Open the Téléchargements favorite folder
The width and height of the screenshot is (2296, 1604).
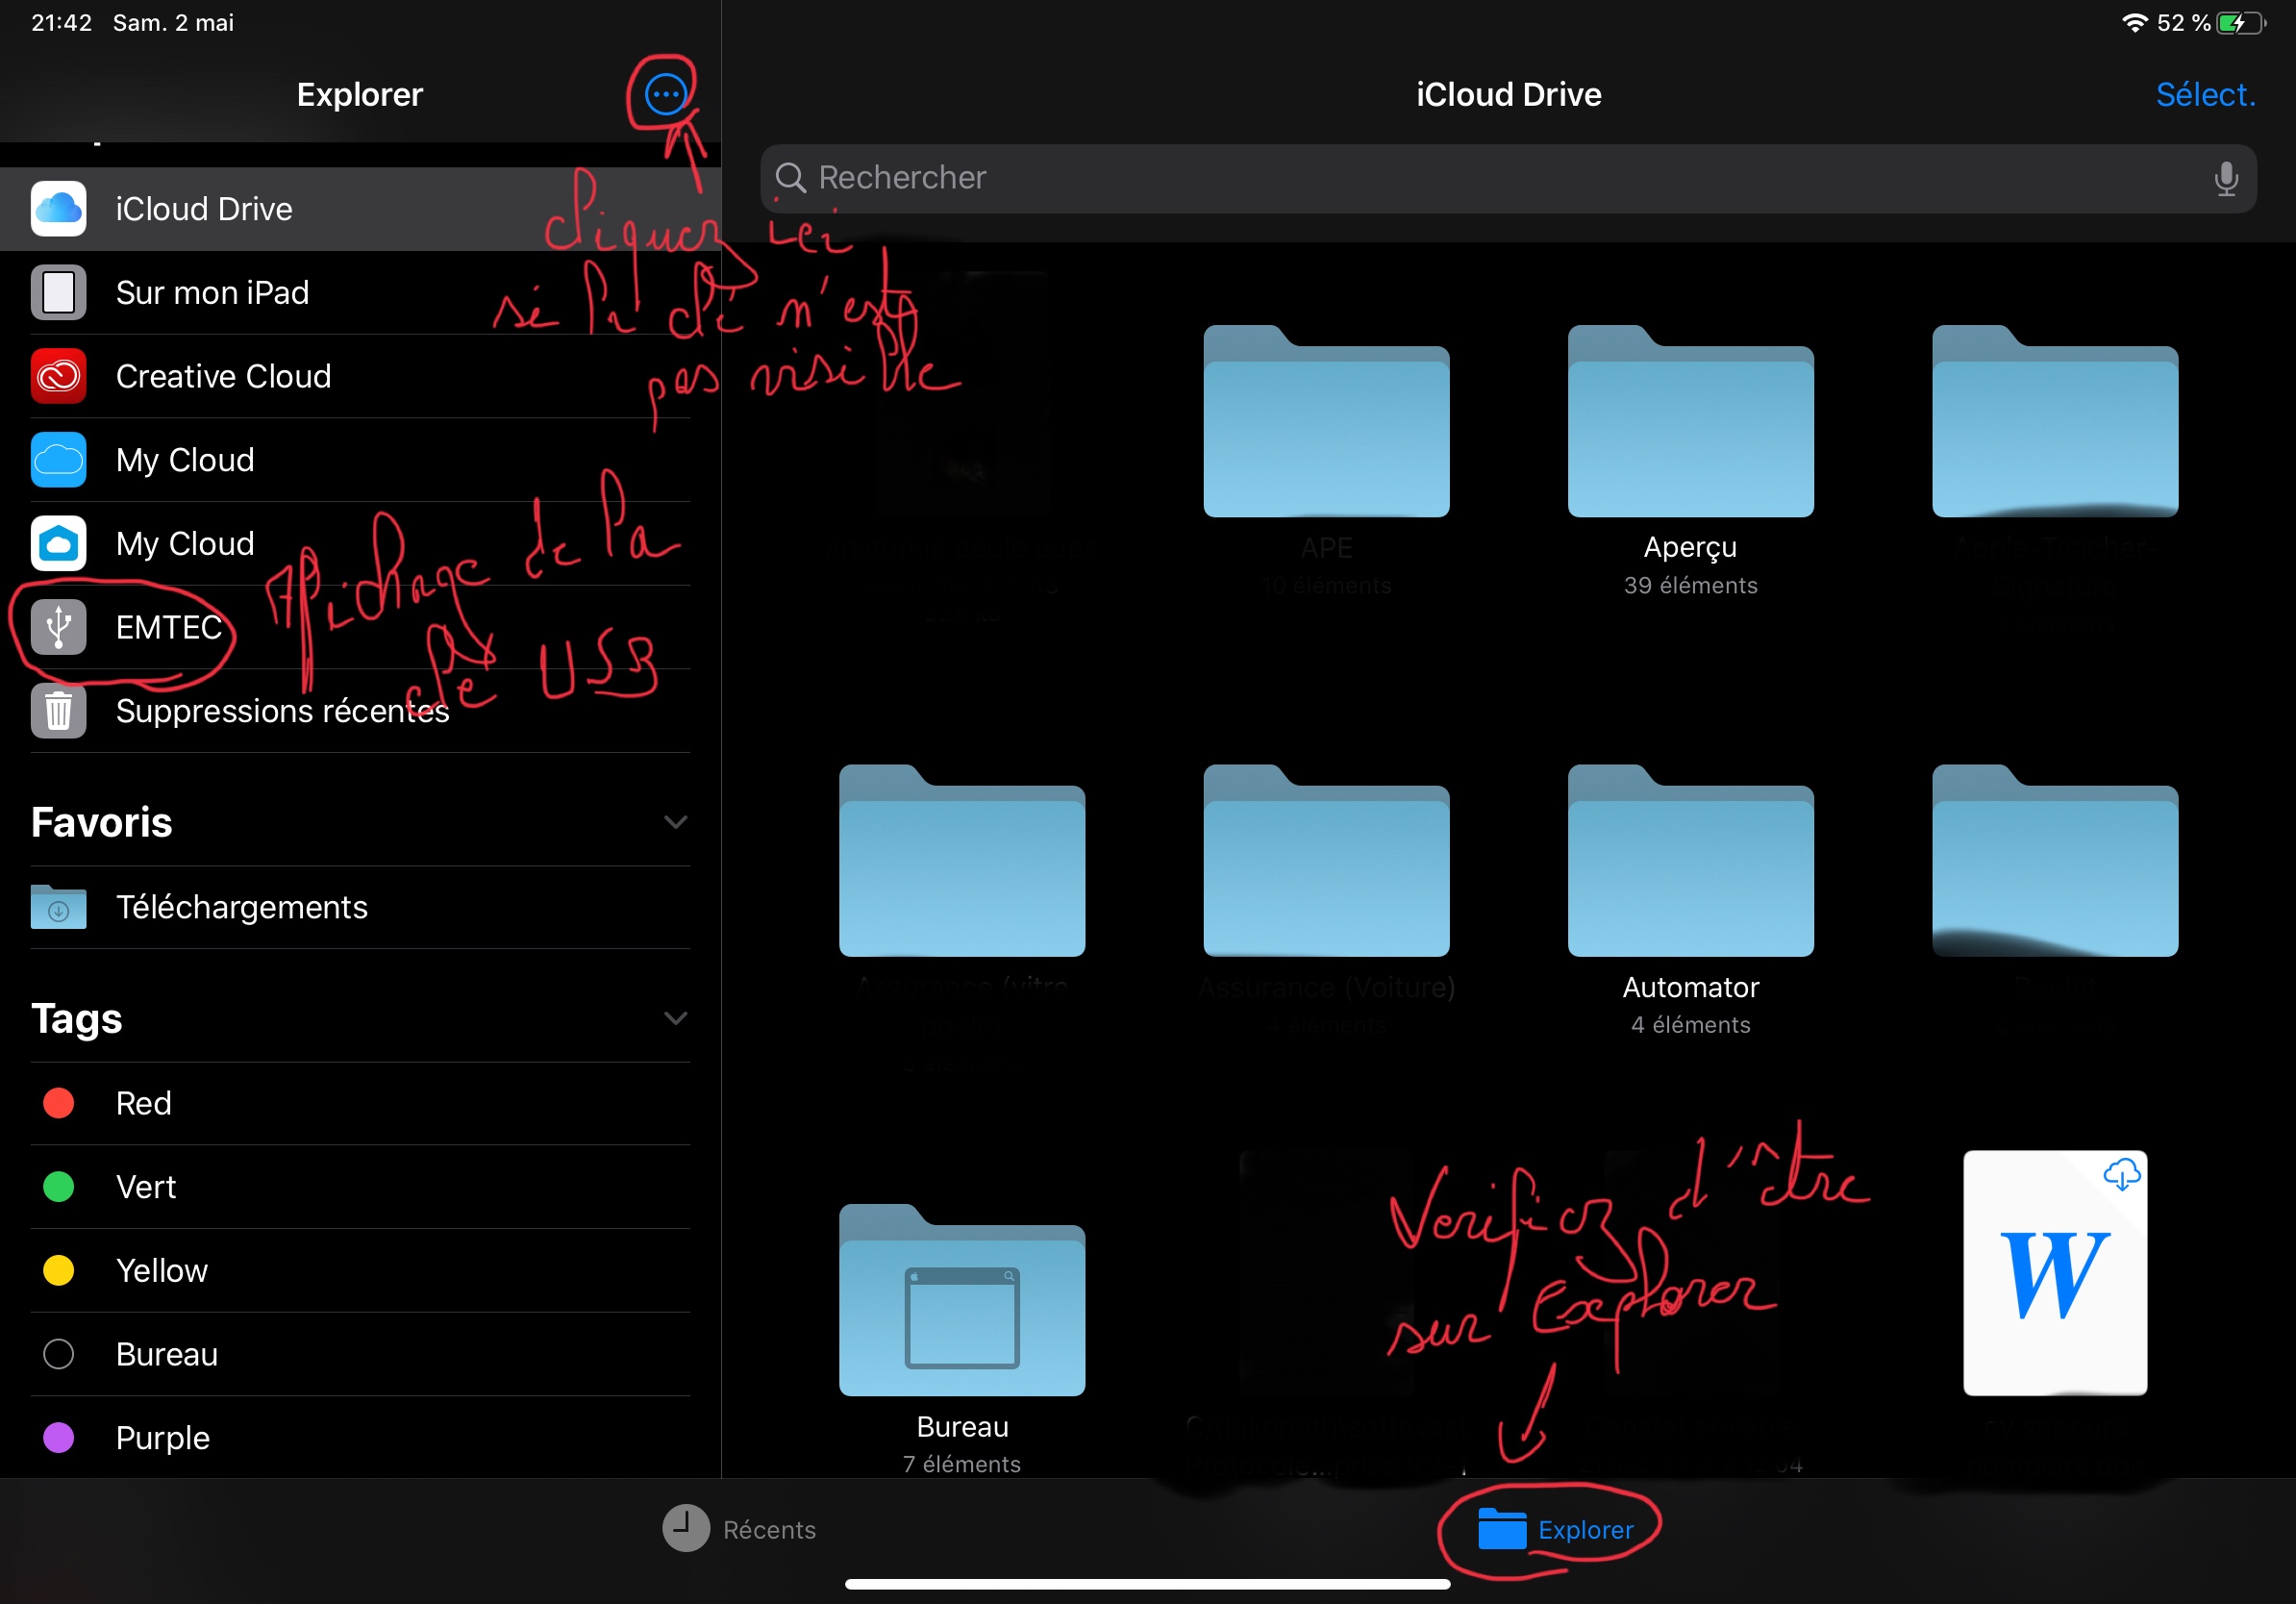(241, 907)
